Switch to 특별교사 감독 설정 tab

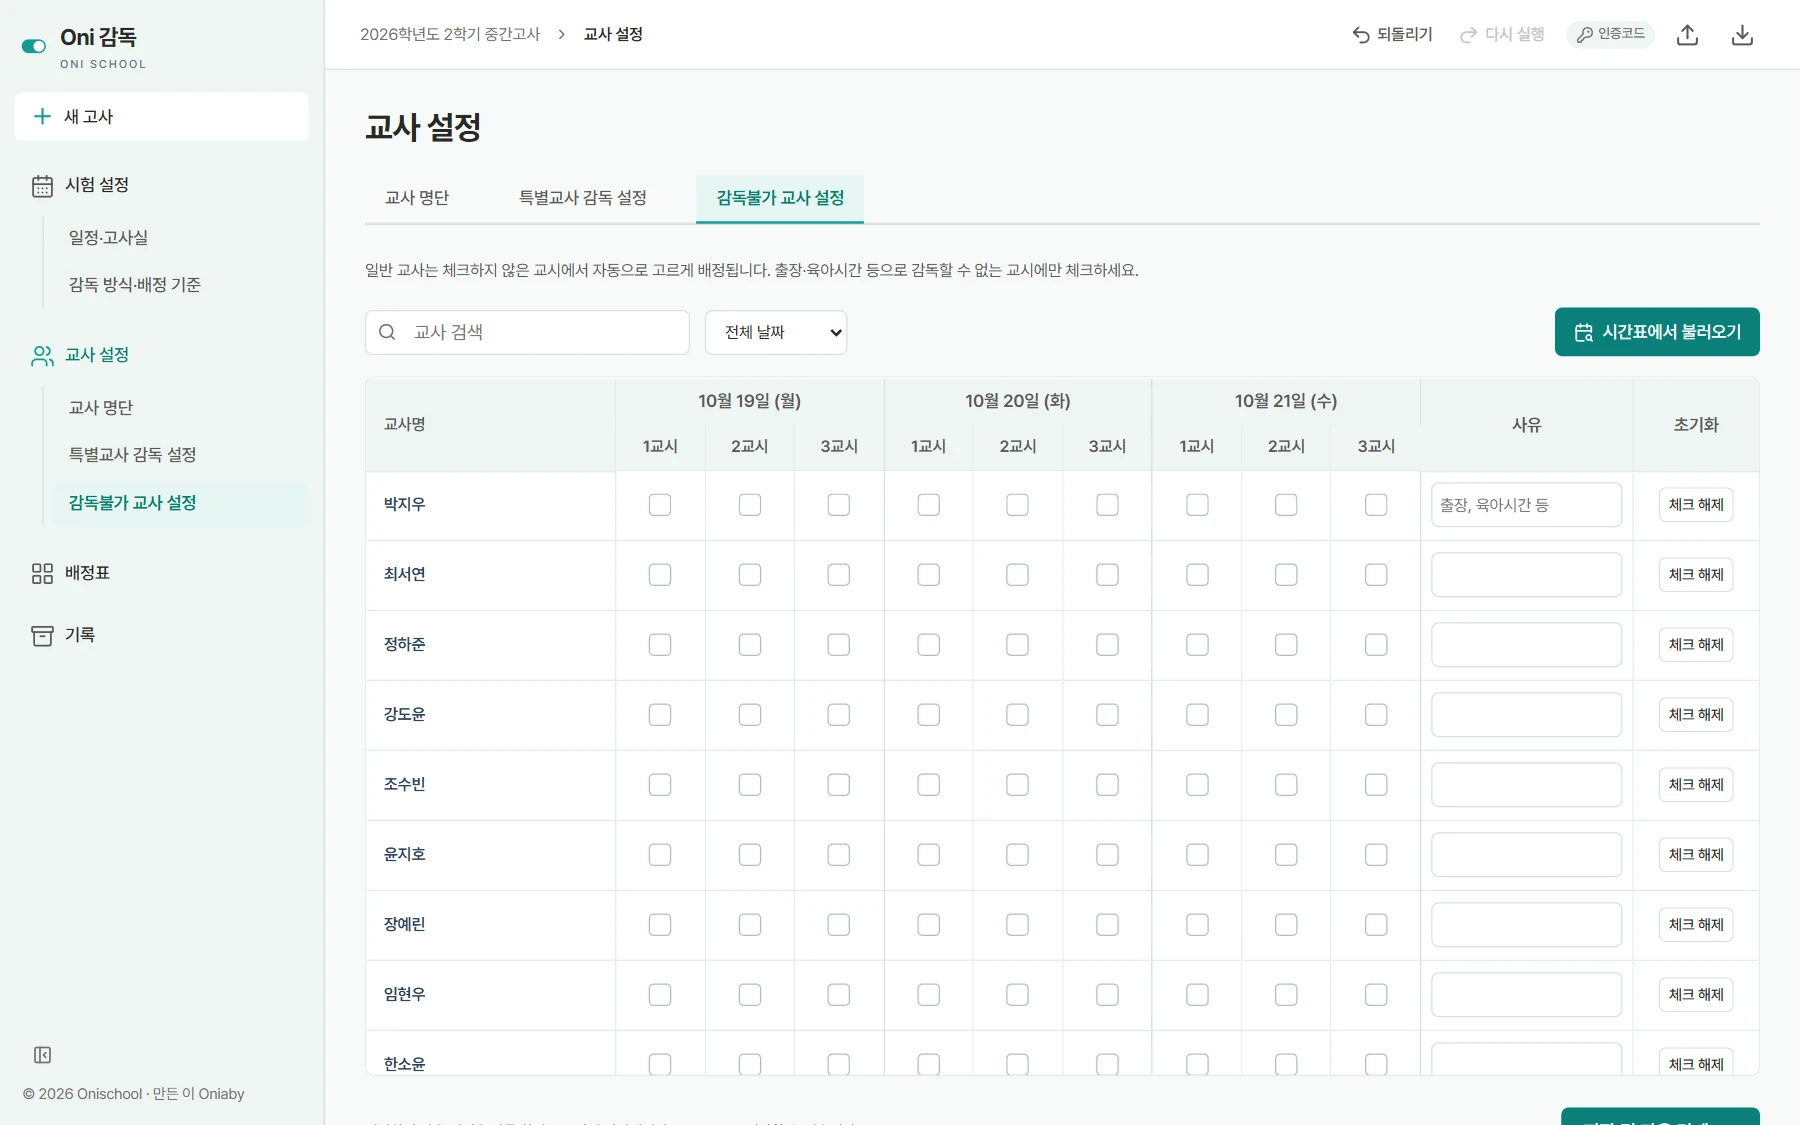click(x=582, y=198)
